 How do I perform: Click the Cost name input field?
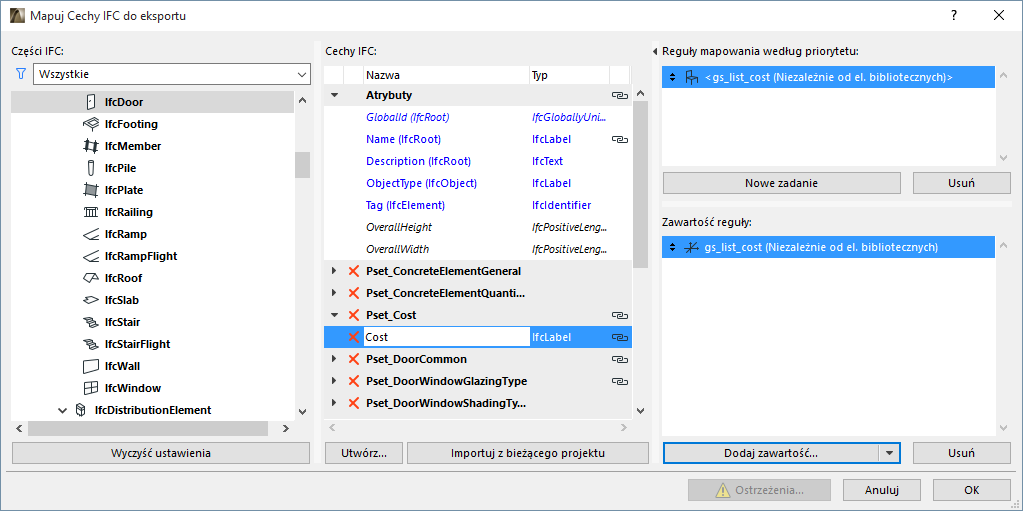tap(445, 337)
